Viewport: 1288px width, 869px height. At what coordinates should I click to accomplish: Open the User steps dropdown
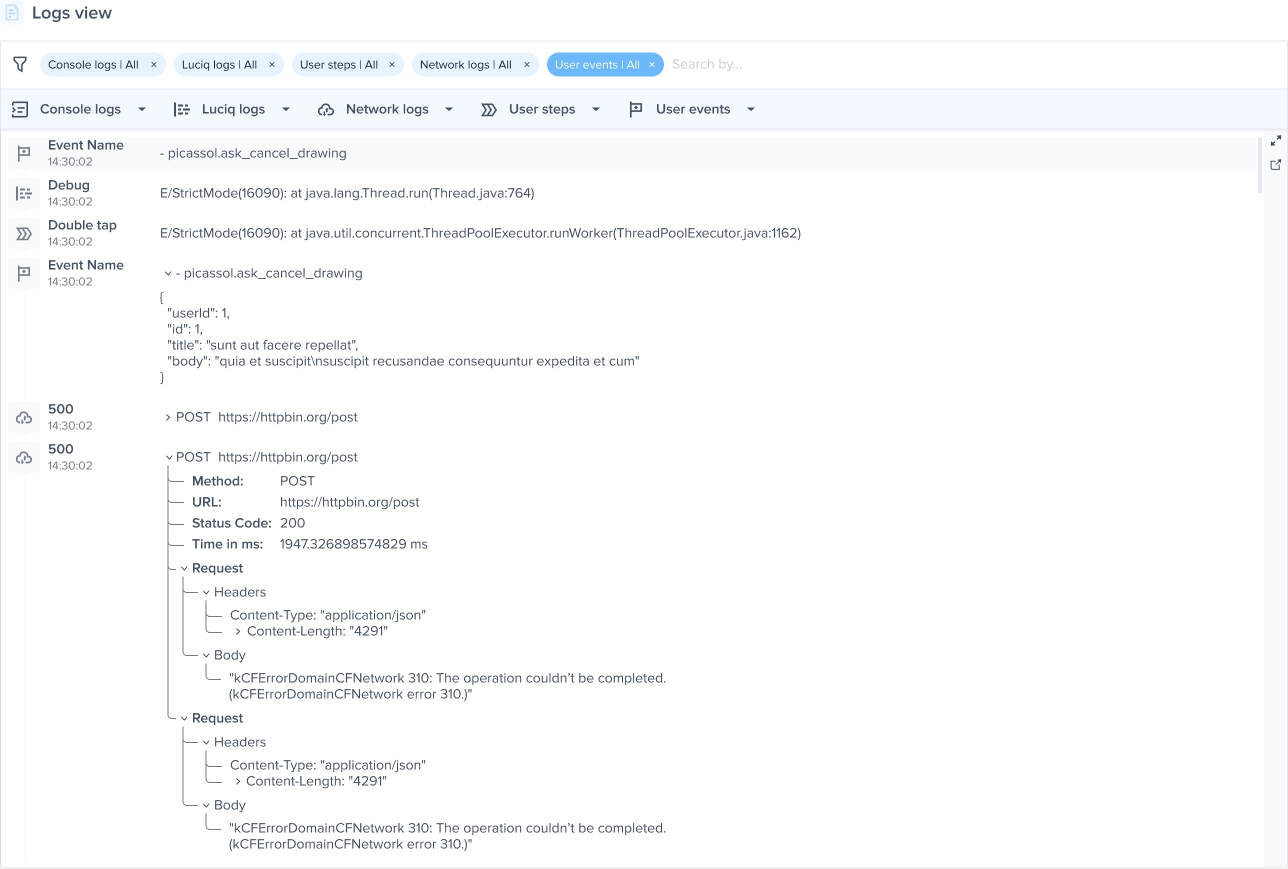596,109
